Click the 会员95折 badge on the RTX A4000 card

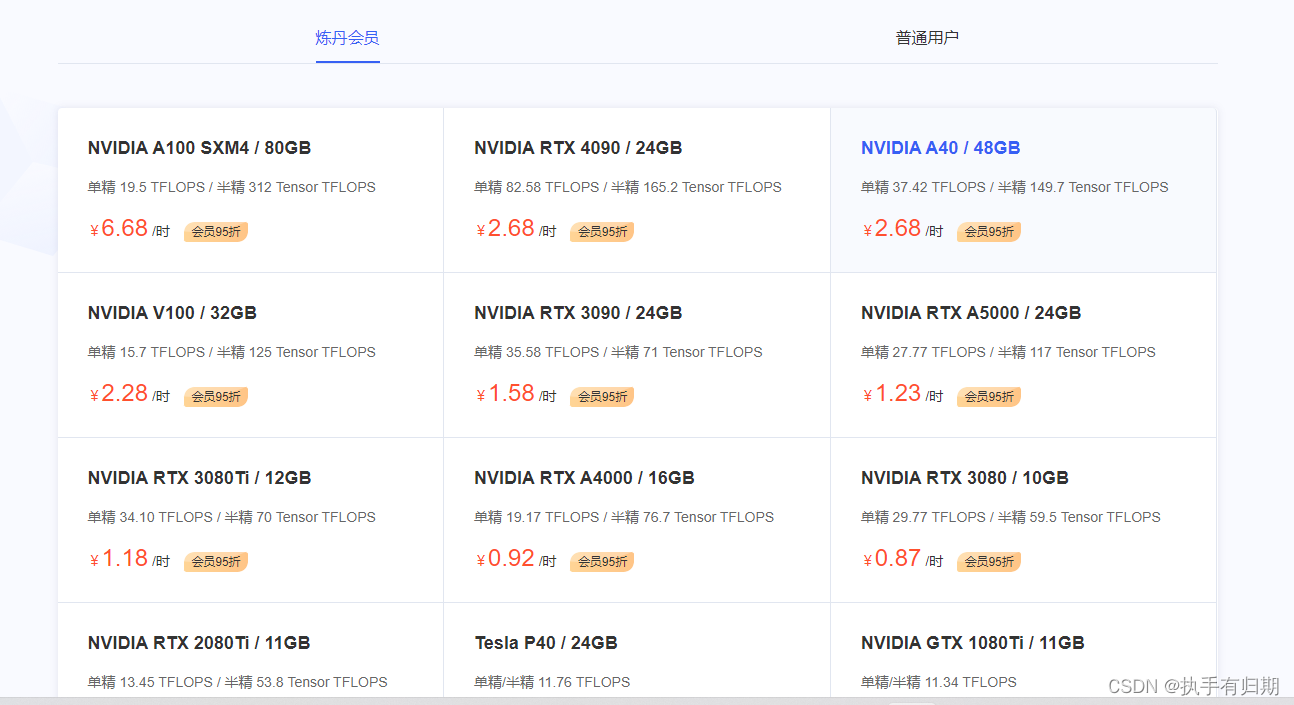click(602, 562)
